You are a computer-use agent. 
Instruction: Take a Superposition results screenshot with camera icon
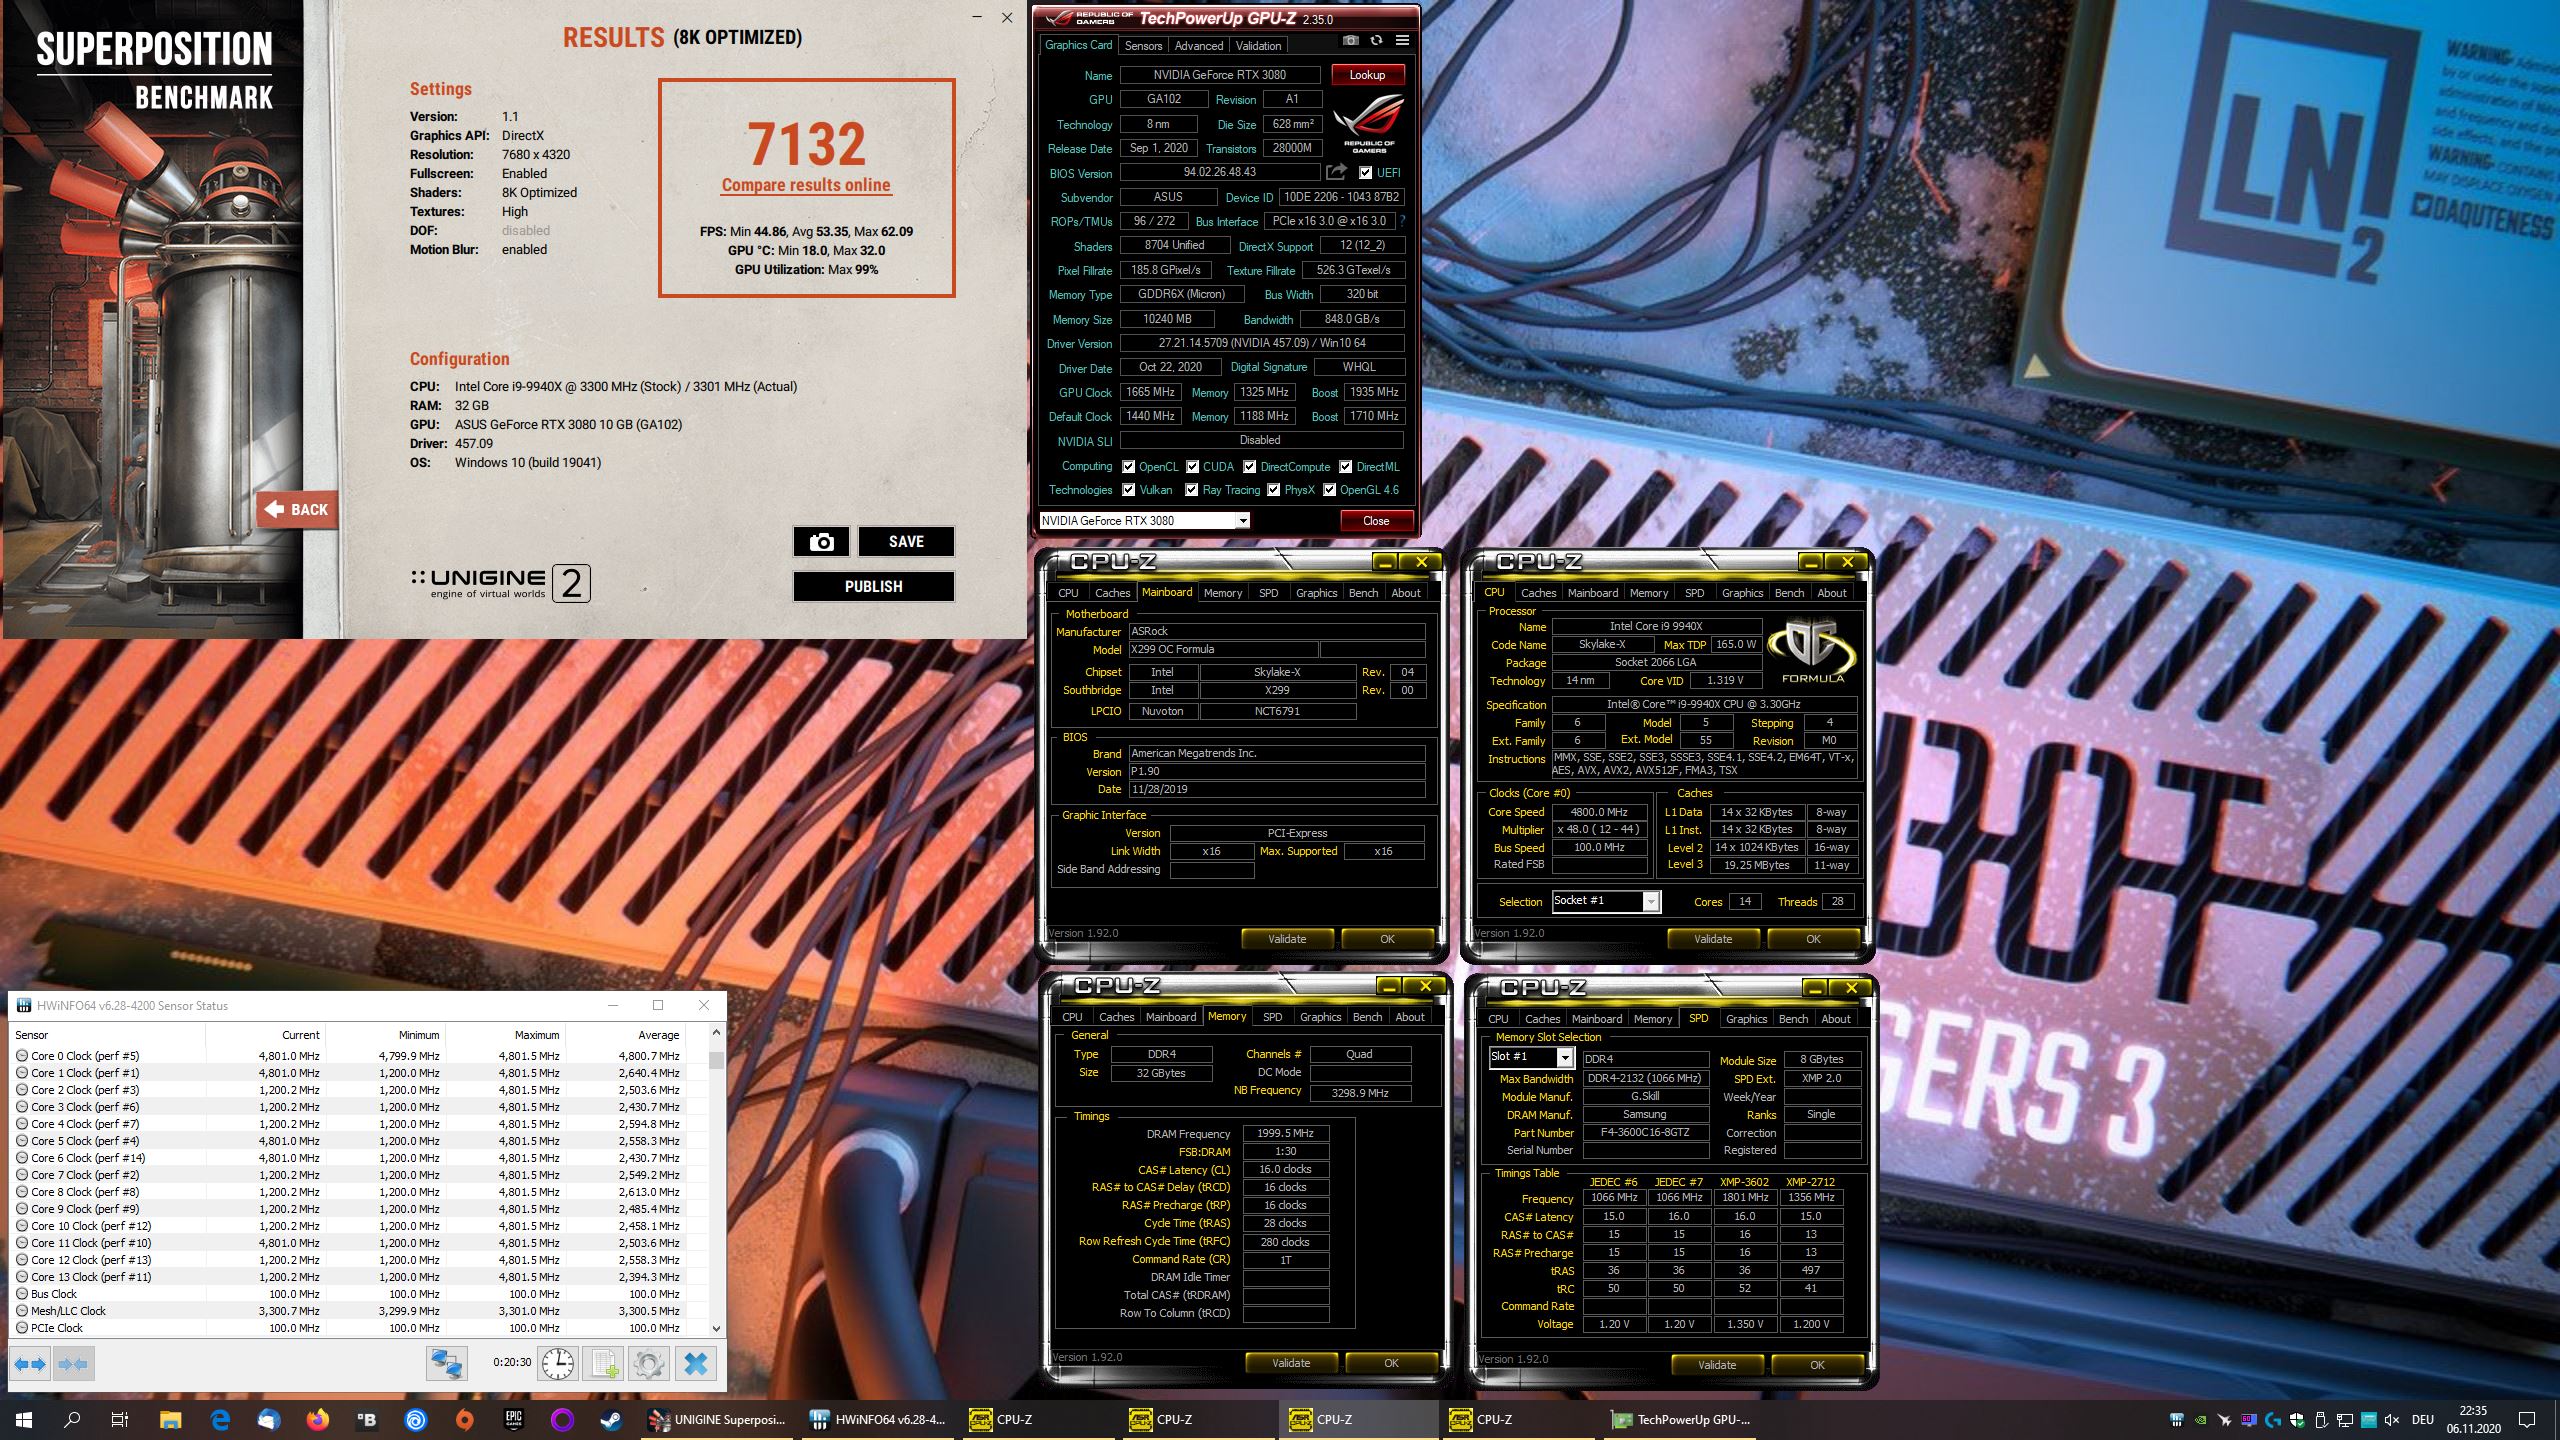click(x=821, y=541)
